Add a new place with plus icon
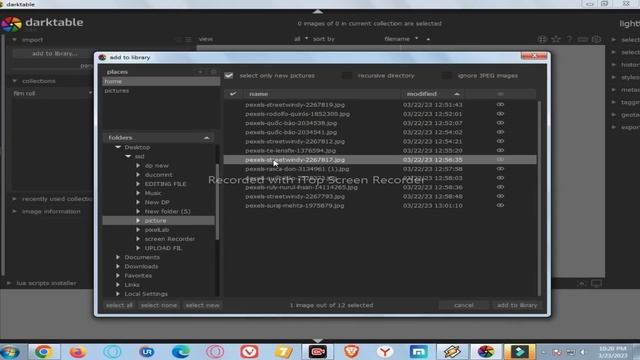This screenshot has width=640, height=360. [200, 72]
